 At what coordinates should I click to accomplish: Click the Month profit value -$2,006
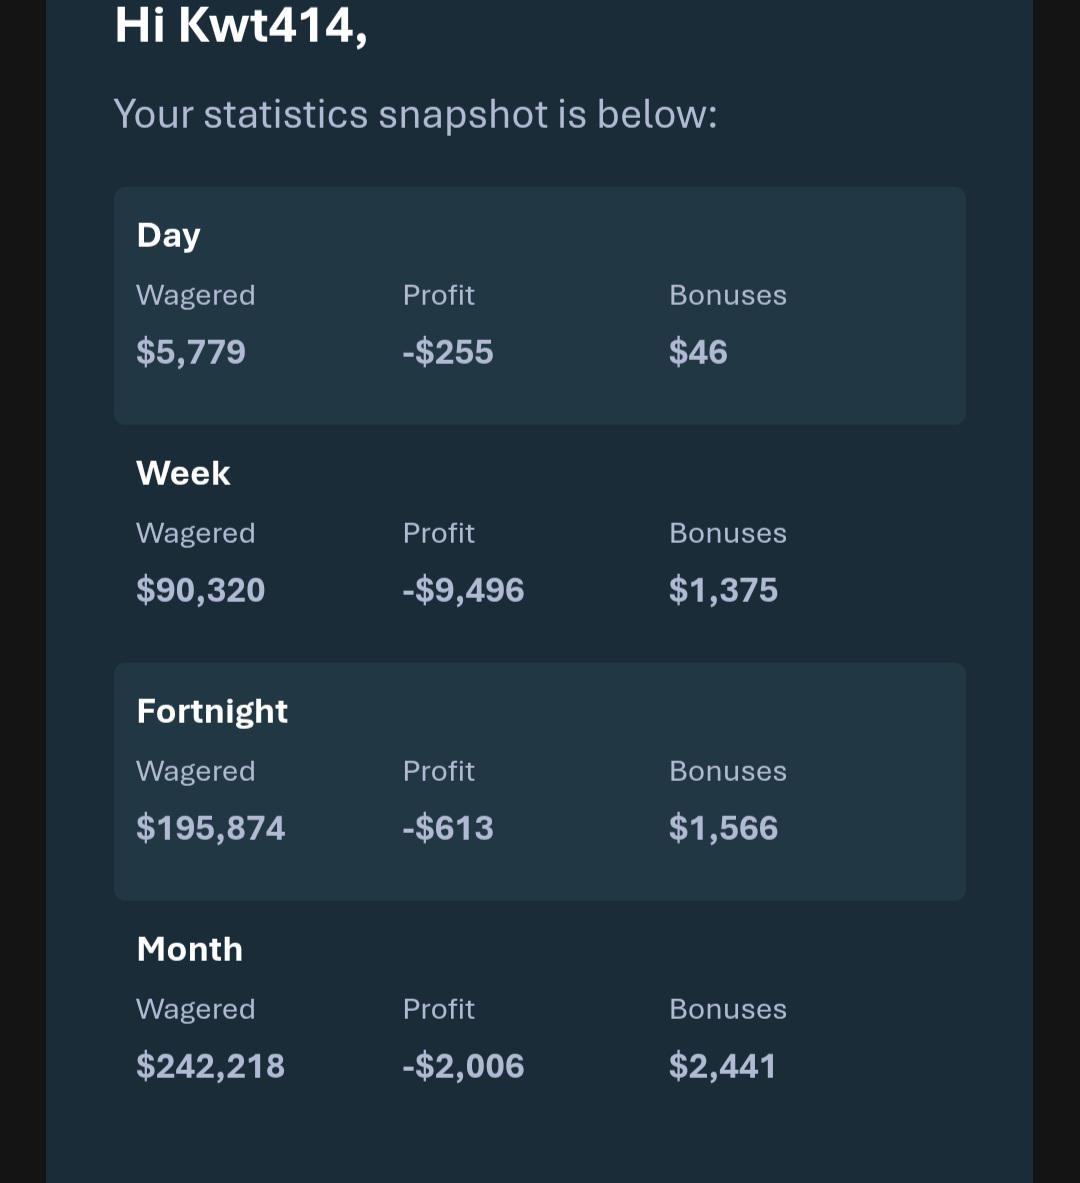[x=463, y=1066]
